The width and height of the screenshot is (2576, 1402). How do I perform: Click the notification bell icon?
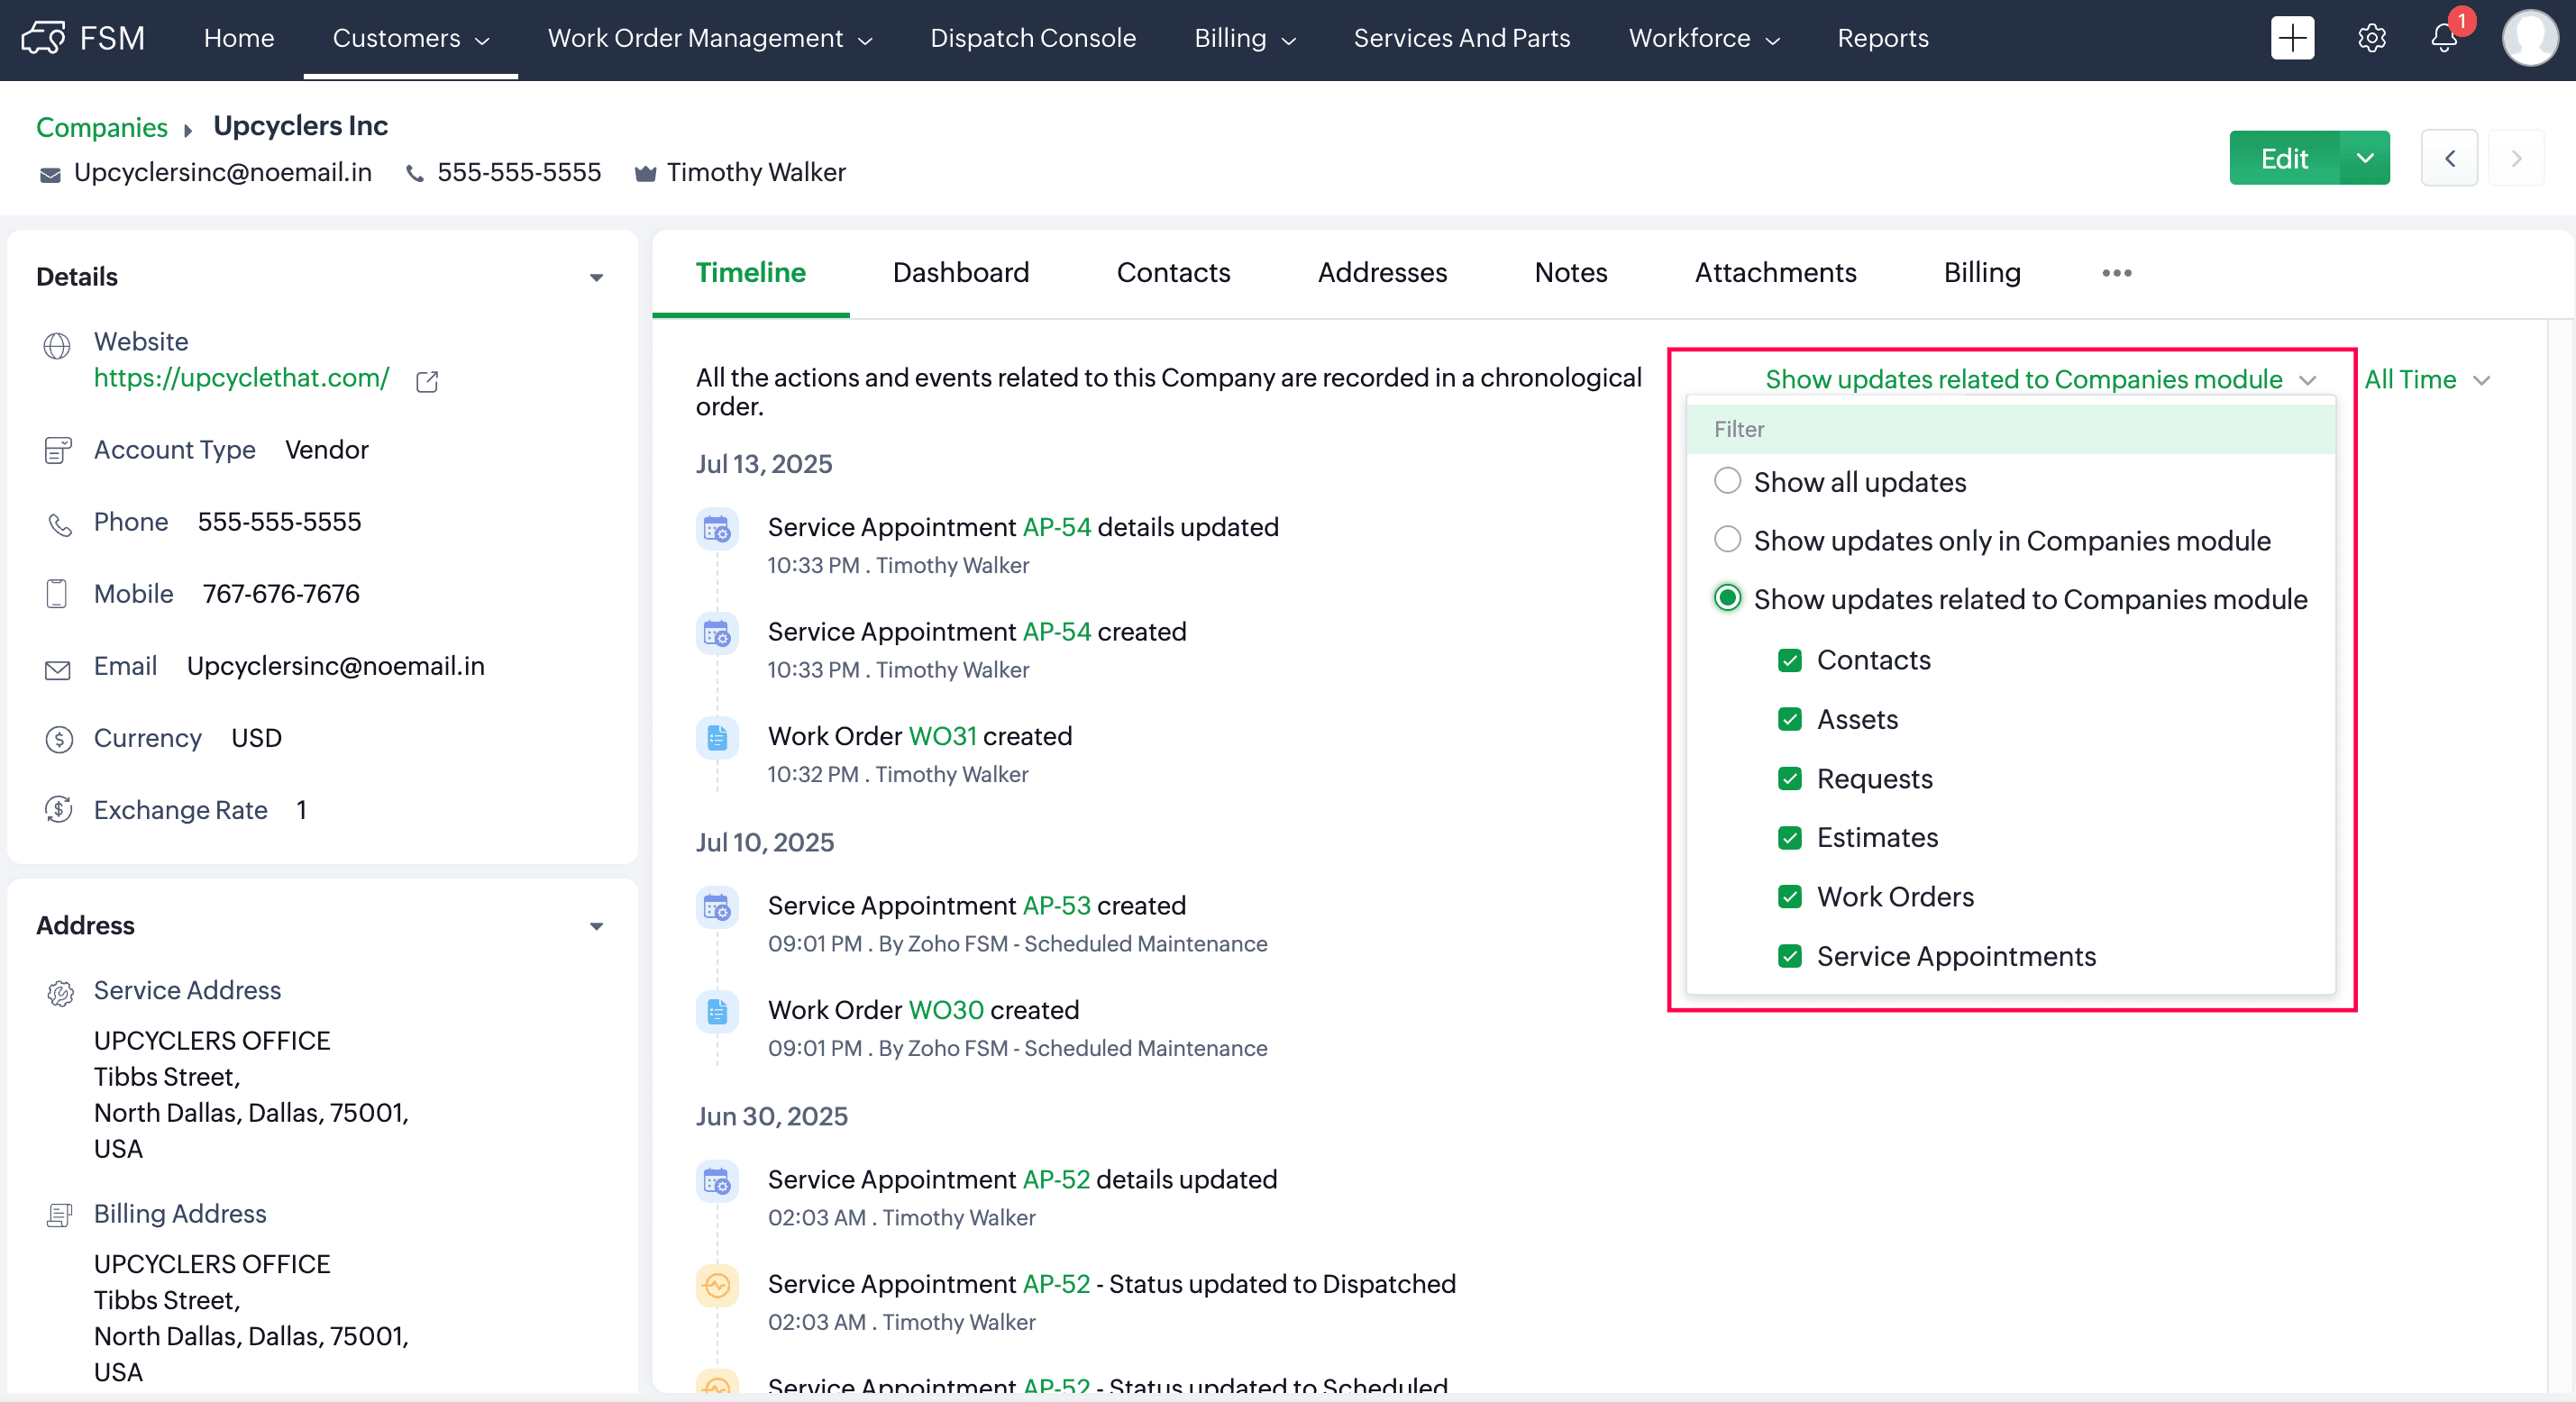tap(2443, 38)
